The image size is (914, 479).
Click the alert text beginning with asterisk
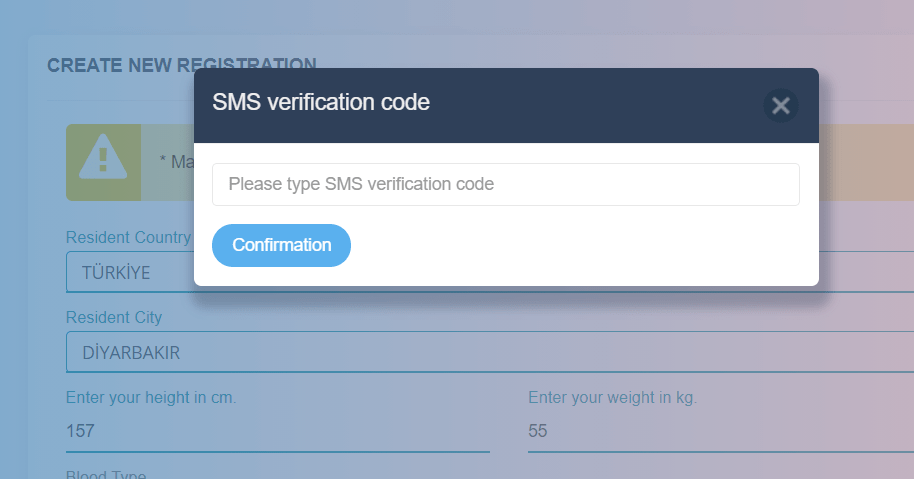(177, 161)
